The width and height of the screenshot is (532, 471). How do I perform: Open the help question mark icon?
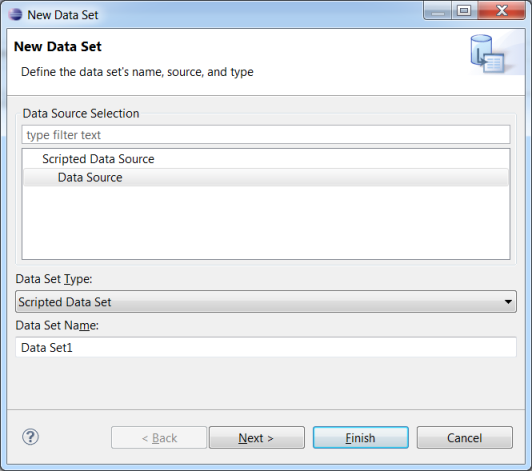tap(31, 437)
